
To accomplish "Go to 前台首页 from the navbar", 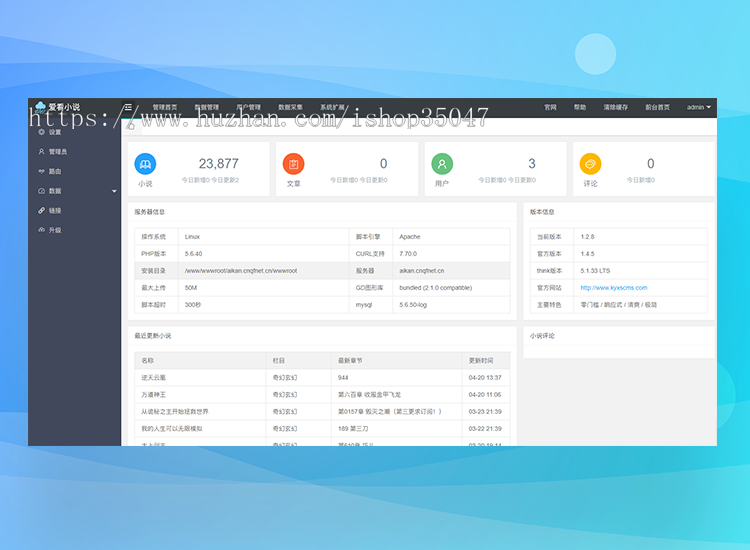I will tap(658, 107).
